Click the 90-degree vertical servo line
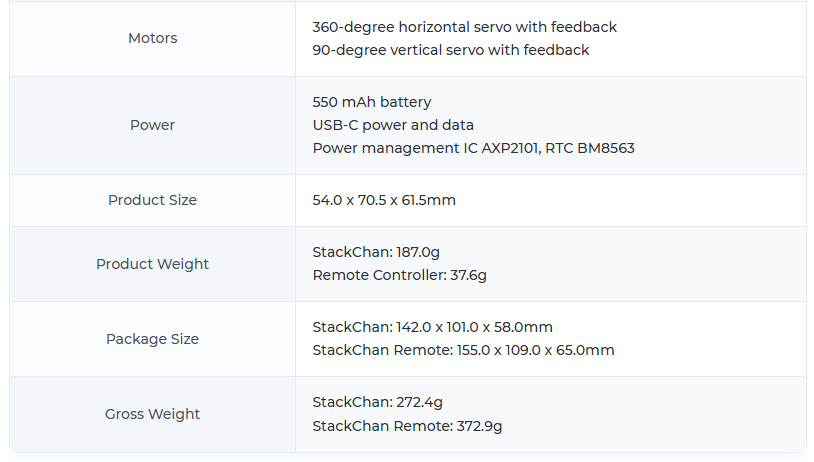Image resolution: width=814 pixels, height=462 pixels. (x=451, y=50)
